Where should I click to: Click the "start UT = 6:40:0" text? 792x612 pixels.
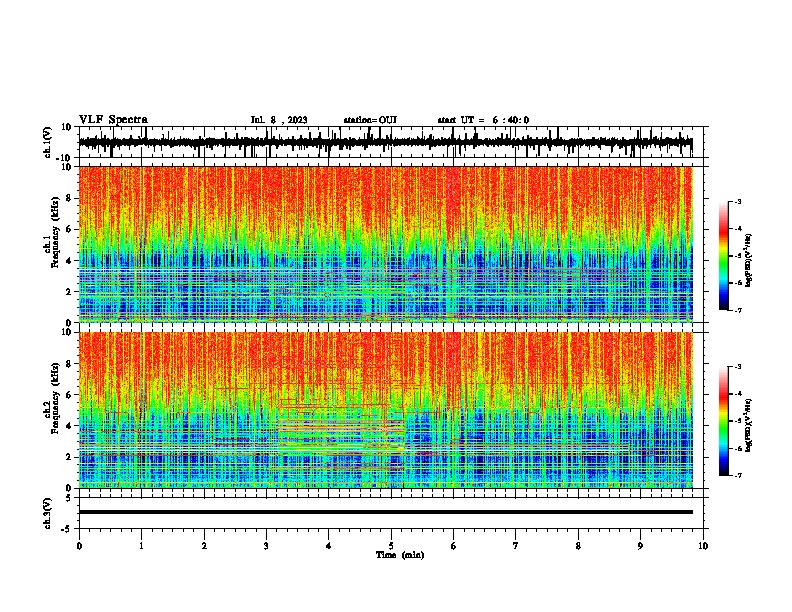pyautogui.click(x=483, y=120)
